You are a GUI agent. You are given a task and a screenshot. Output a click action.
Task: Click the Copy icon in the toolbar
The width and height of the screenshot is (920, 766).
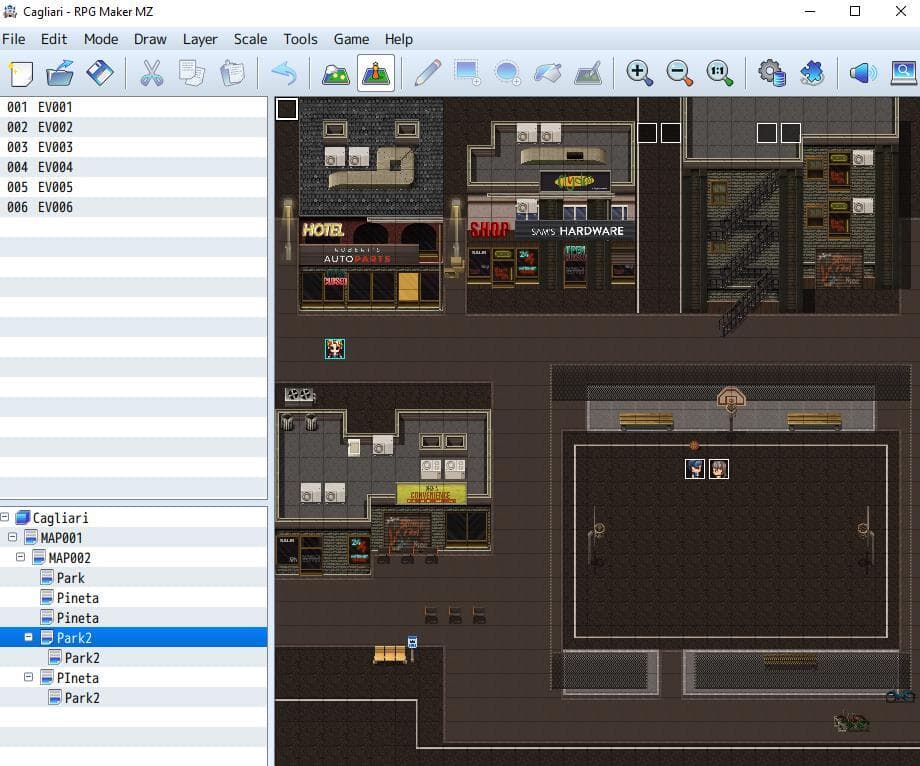(x=191, y=73)
